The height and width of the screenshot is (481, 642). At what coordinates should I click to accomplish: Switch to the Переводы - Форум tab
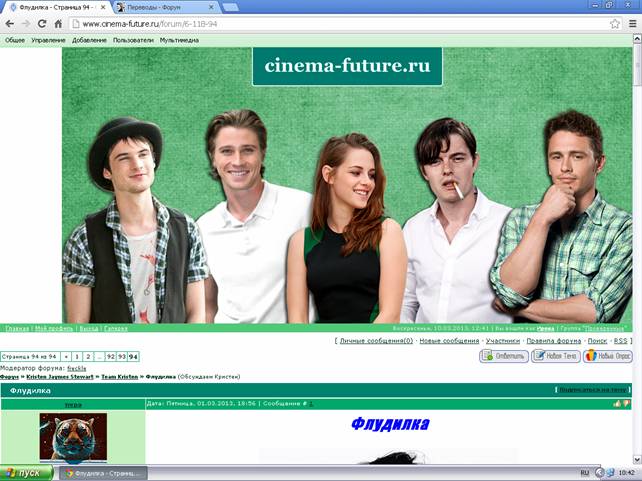pyautogui.click(x=166, y=7)
